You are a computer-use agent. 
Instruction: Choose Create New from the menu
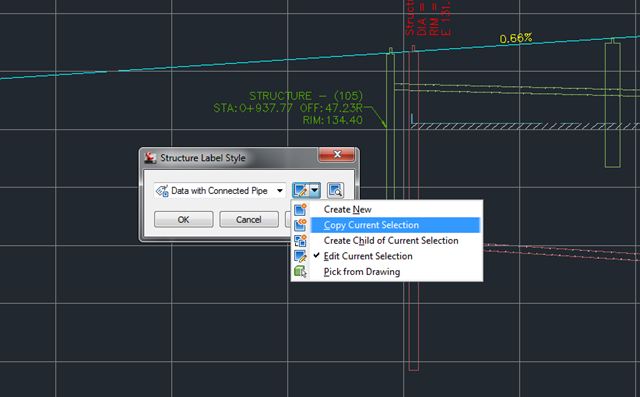pos(387,209)
